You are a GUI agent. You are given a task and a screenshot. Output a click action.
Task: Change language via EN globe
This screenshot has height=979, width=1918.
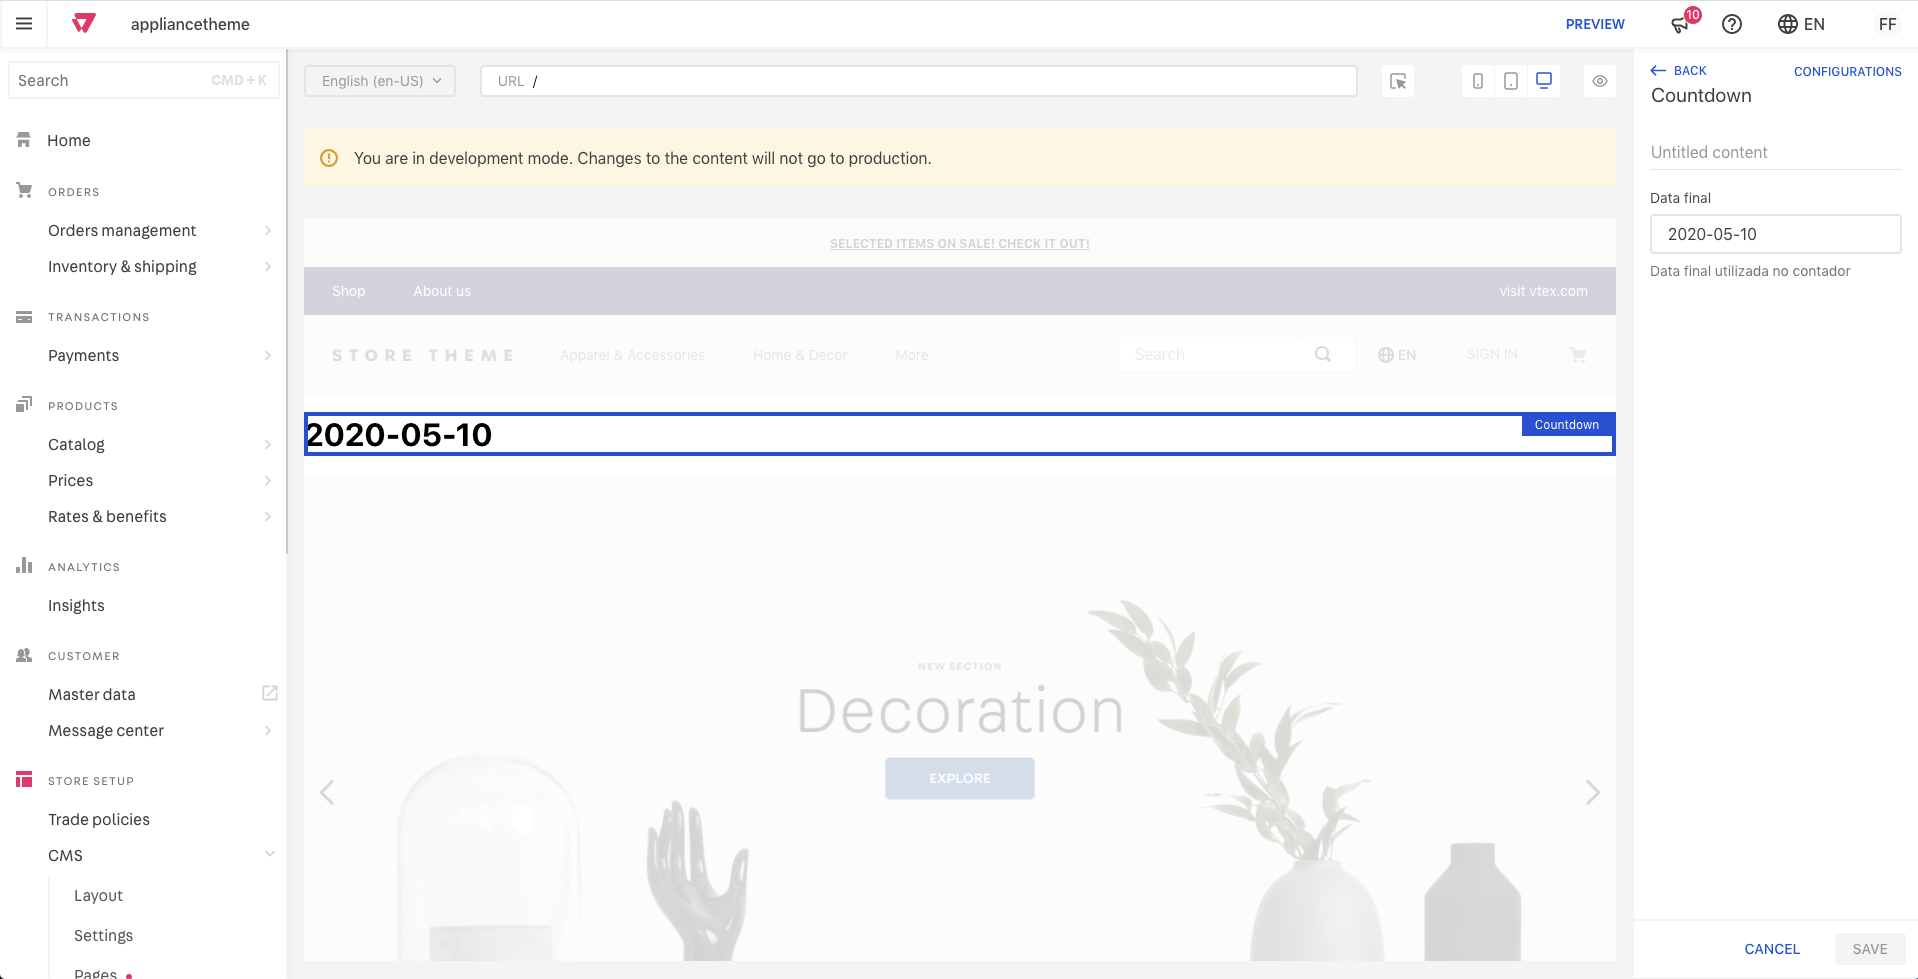(1801, 24)
